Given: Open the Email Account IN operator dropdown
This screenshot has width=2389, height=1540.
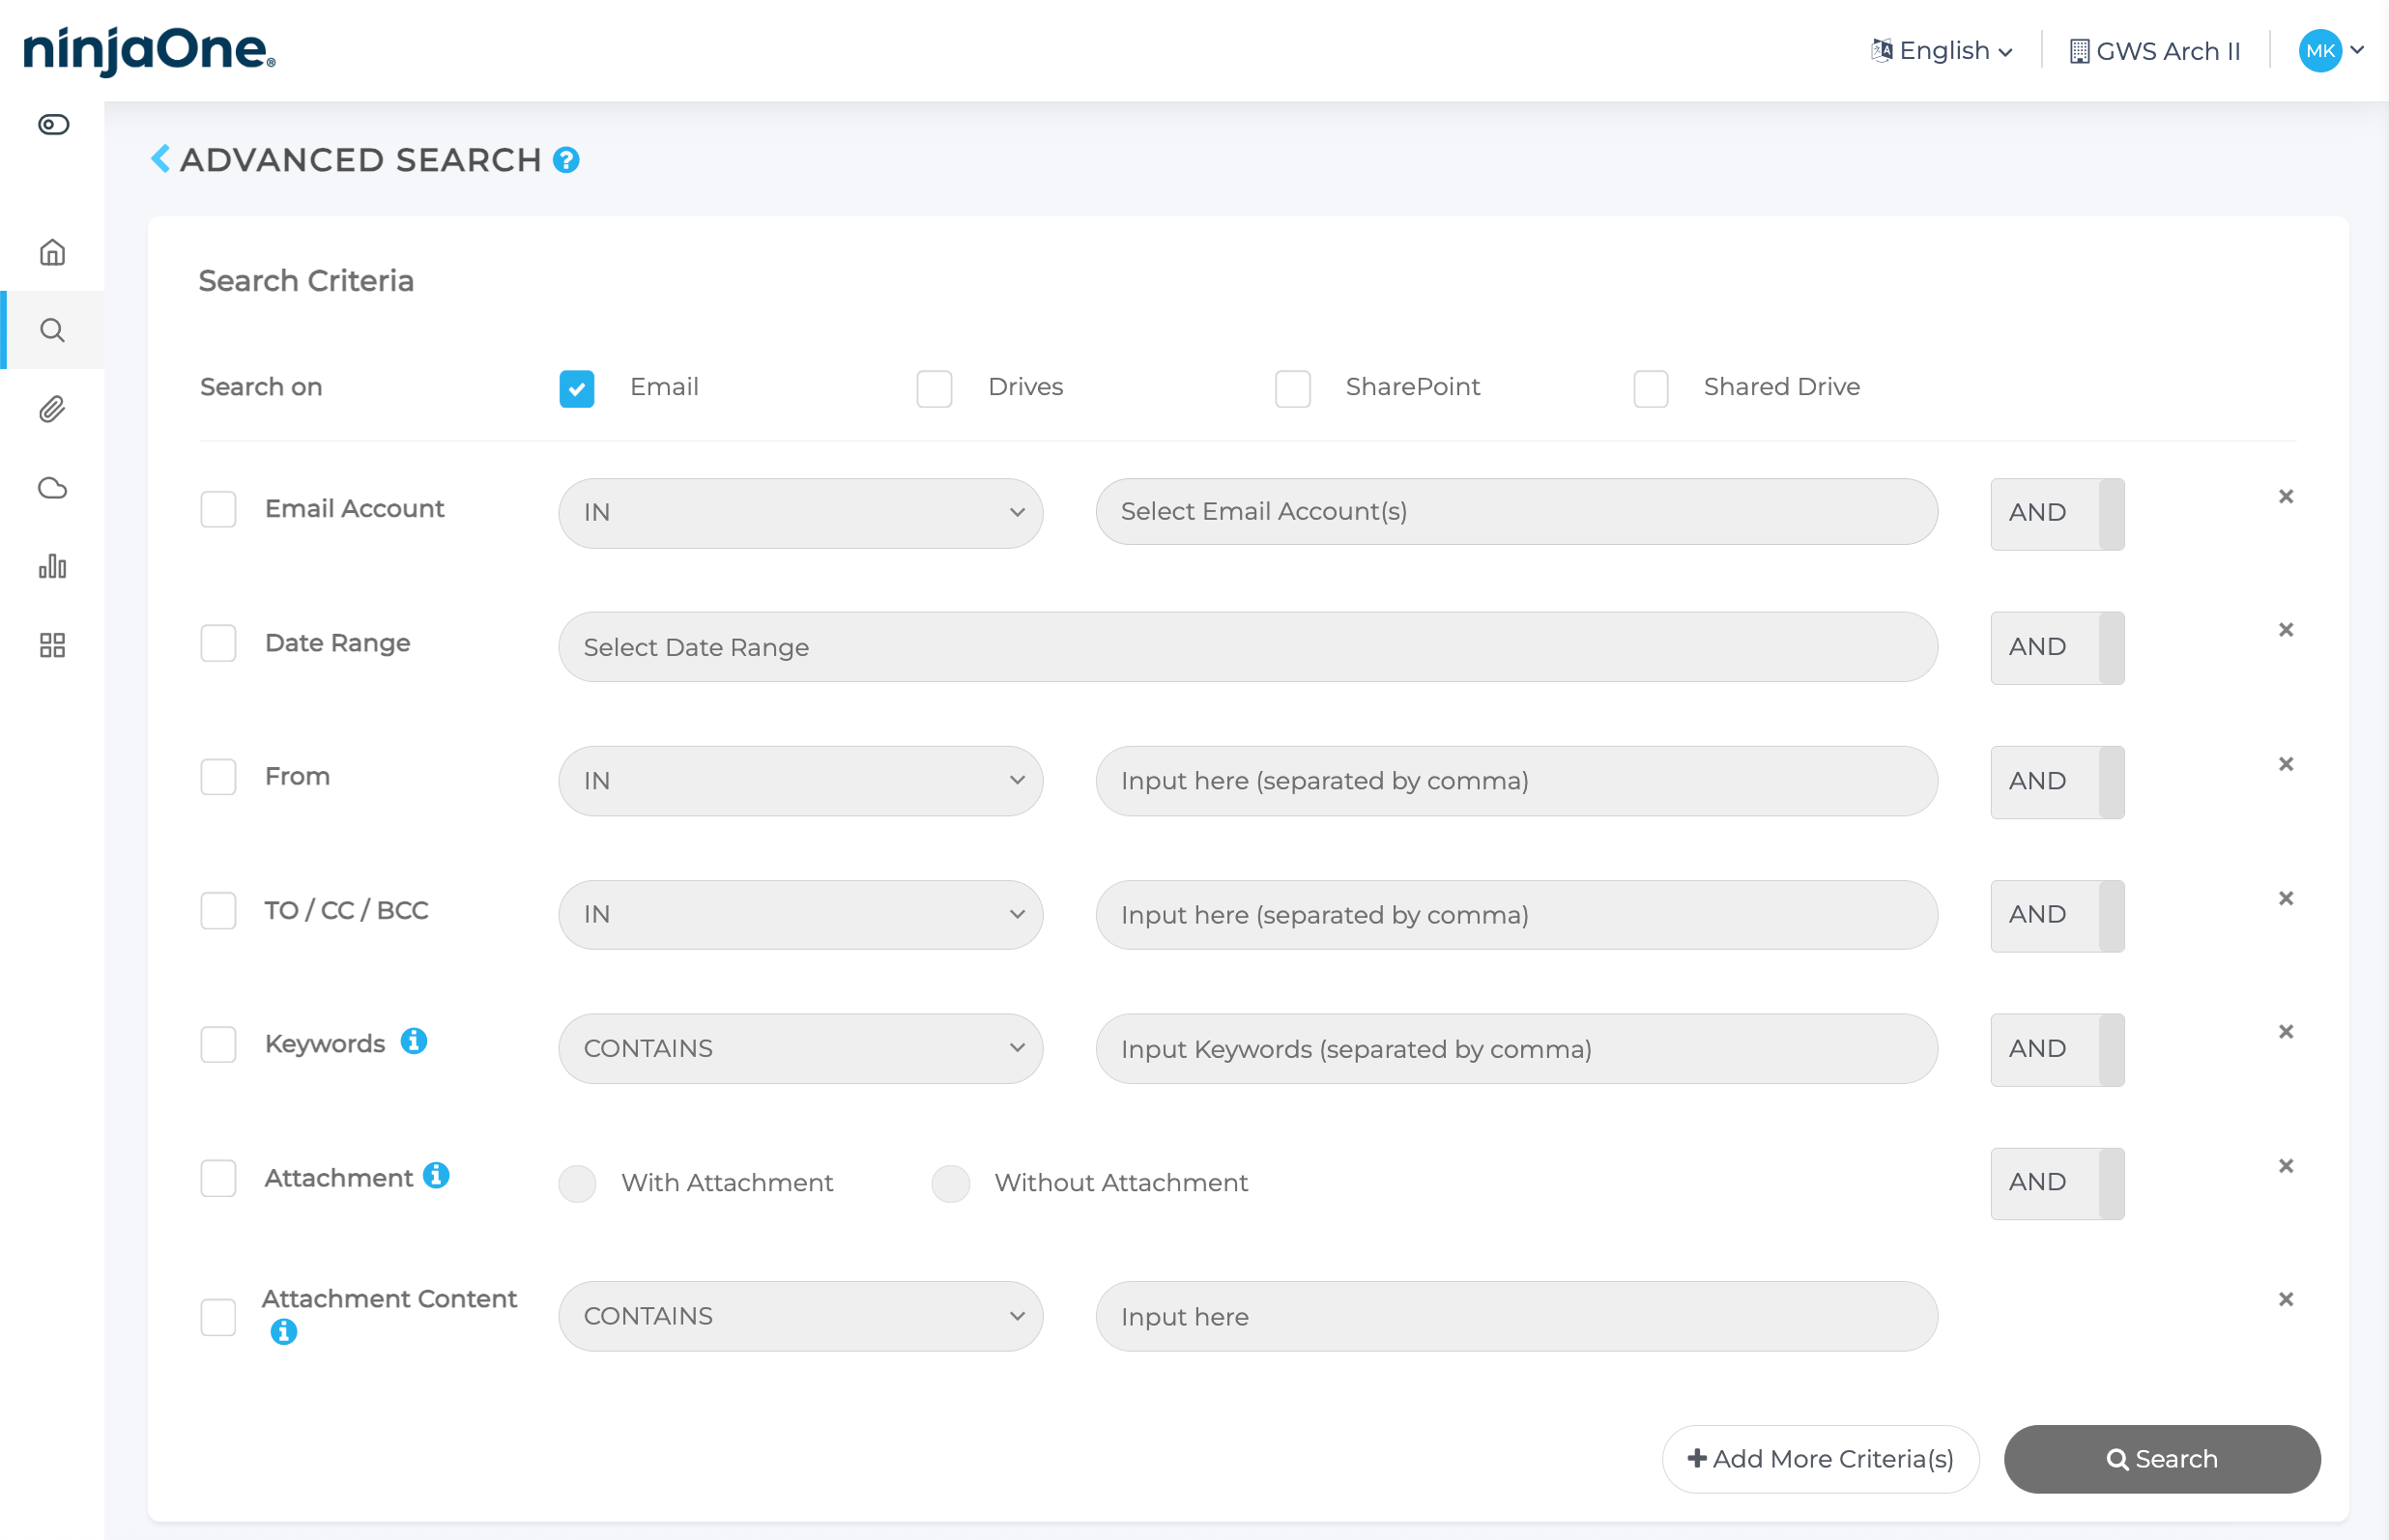Looking at the screenshot, I should click(x=801, y=512).
